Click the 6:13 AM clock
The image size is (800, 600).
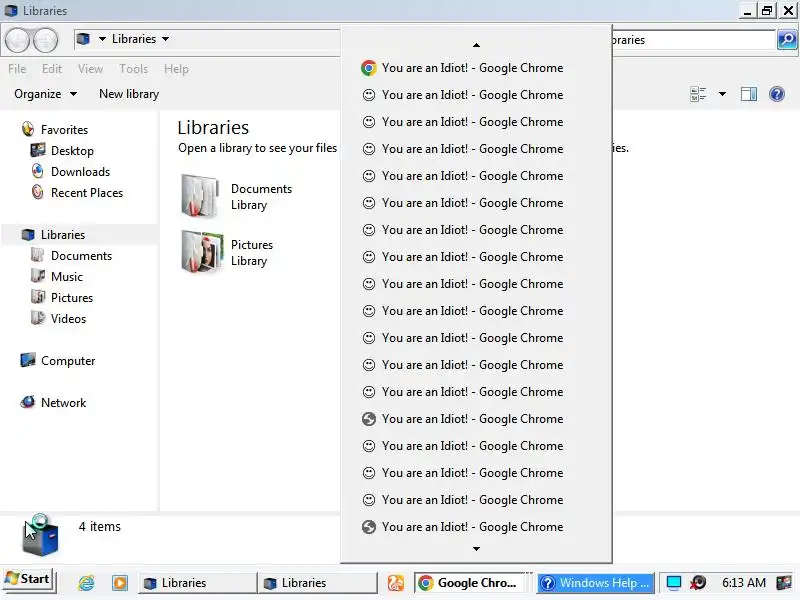pyautogui.click(x=744, y=582)
